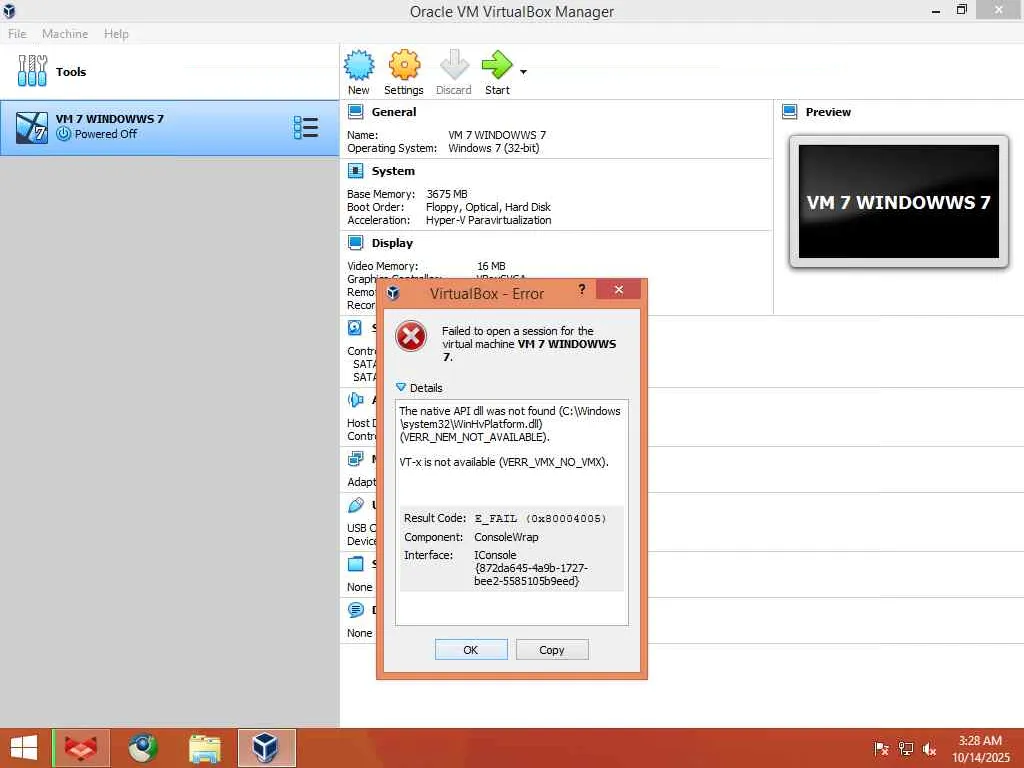
Task: Click the Description section speech icon
Action: (355, 610)
